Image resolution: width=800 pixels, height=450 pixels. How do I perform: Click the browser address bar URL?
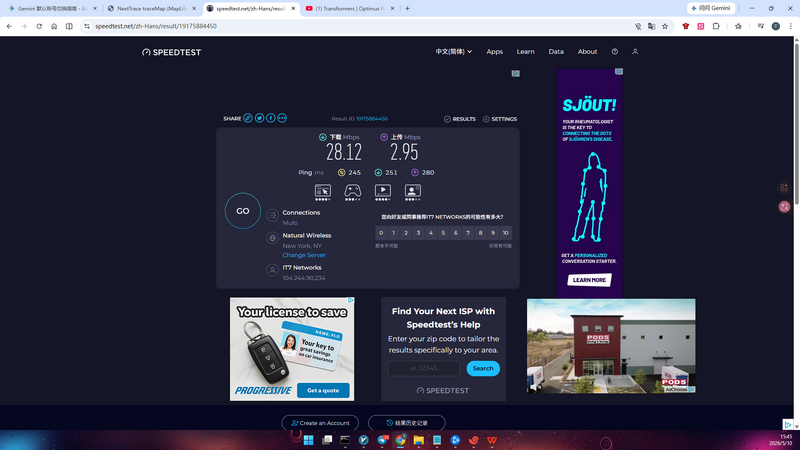[x=156, y=26]
